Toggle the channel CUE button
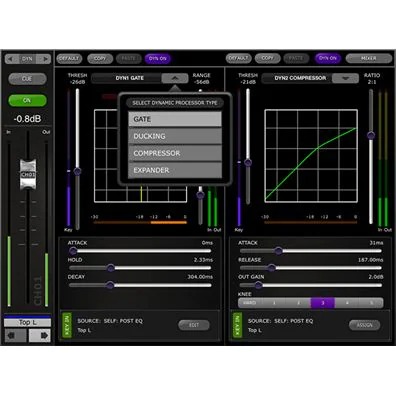 [27, 79]
